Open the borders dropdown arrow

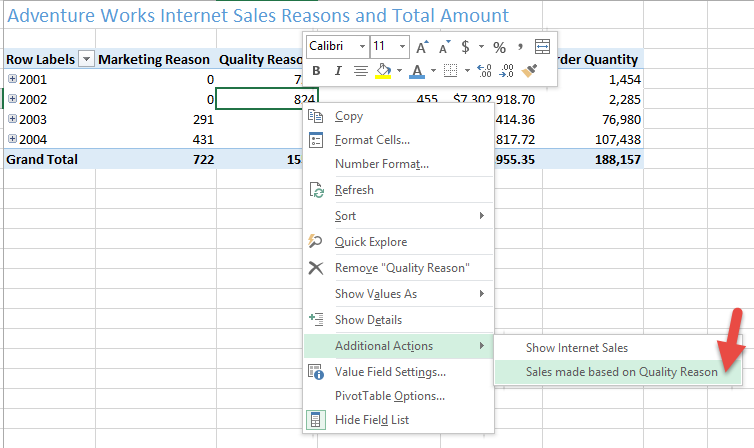pyautogui.click(x=467, y=71)
